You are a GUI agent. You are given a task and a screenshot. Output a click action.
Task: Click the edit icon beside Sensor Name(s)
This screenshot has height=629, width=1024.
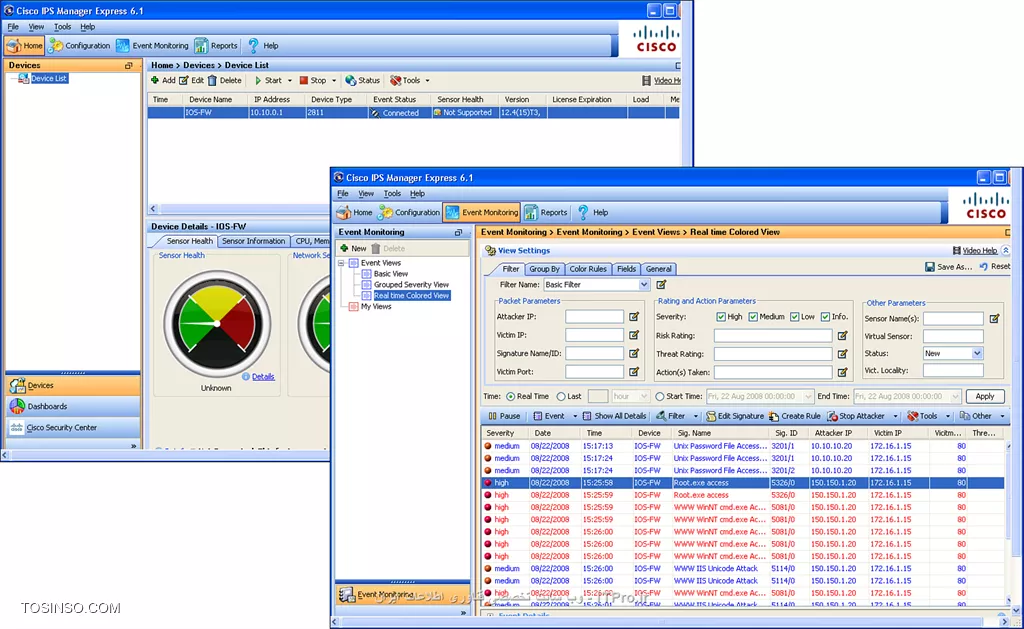pos(994,319)
